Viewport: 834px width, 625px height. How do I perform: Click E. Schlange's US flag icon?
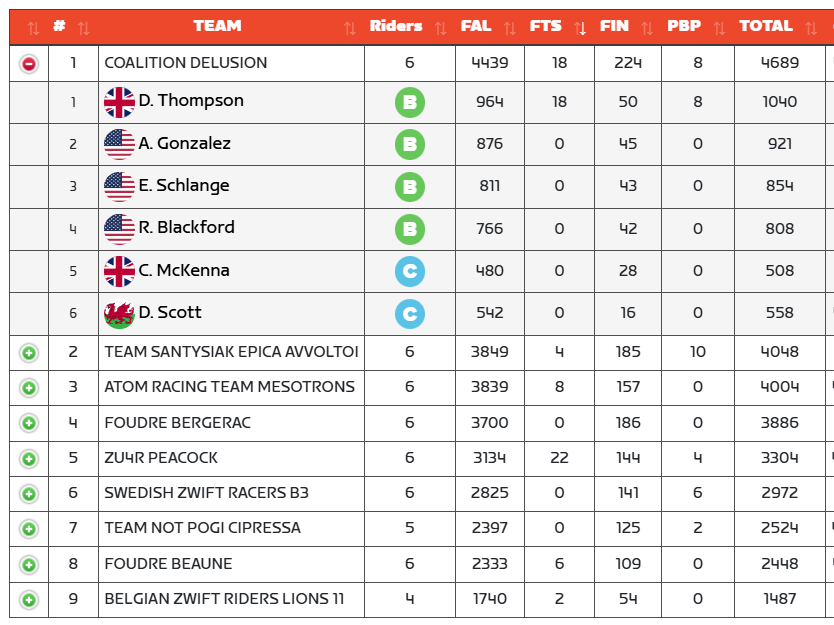pos(119,187)
